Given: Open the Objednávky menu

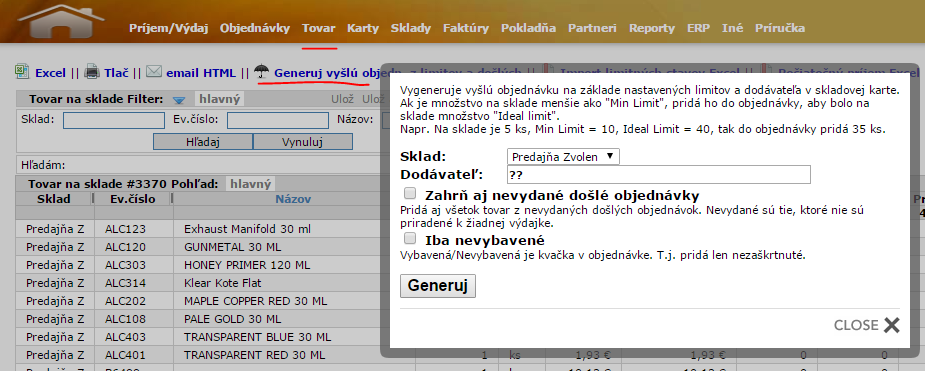Looking at the screenshot, I should 255,28.
